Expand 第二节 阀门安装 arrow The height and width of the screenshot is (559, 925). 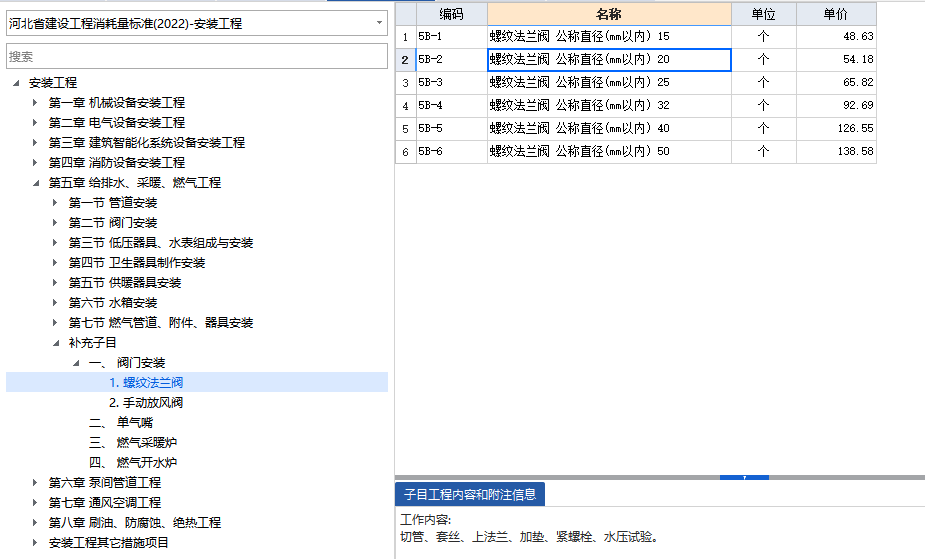click(55, 223)
